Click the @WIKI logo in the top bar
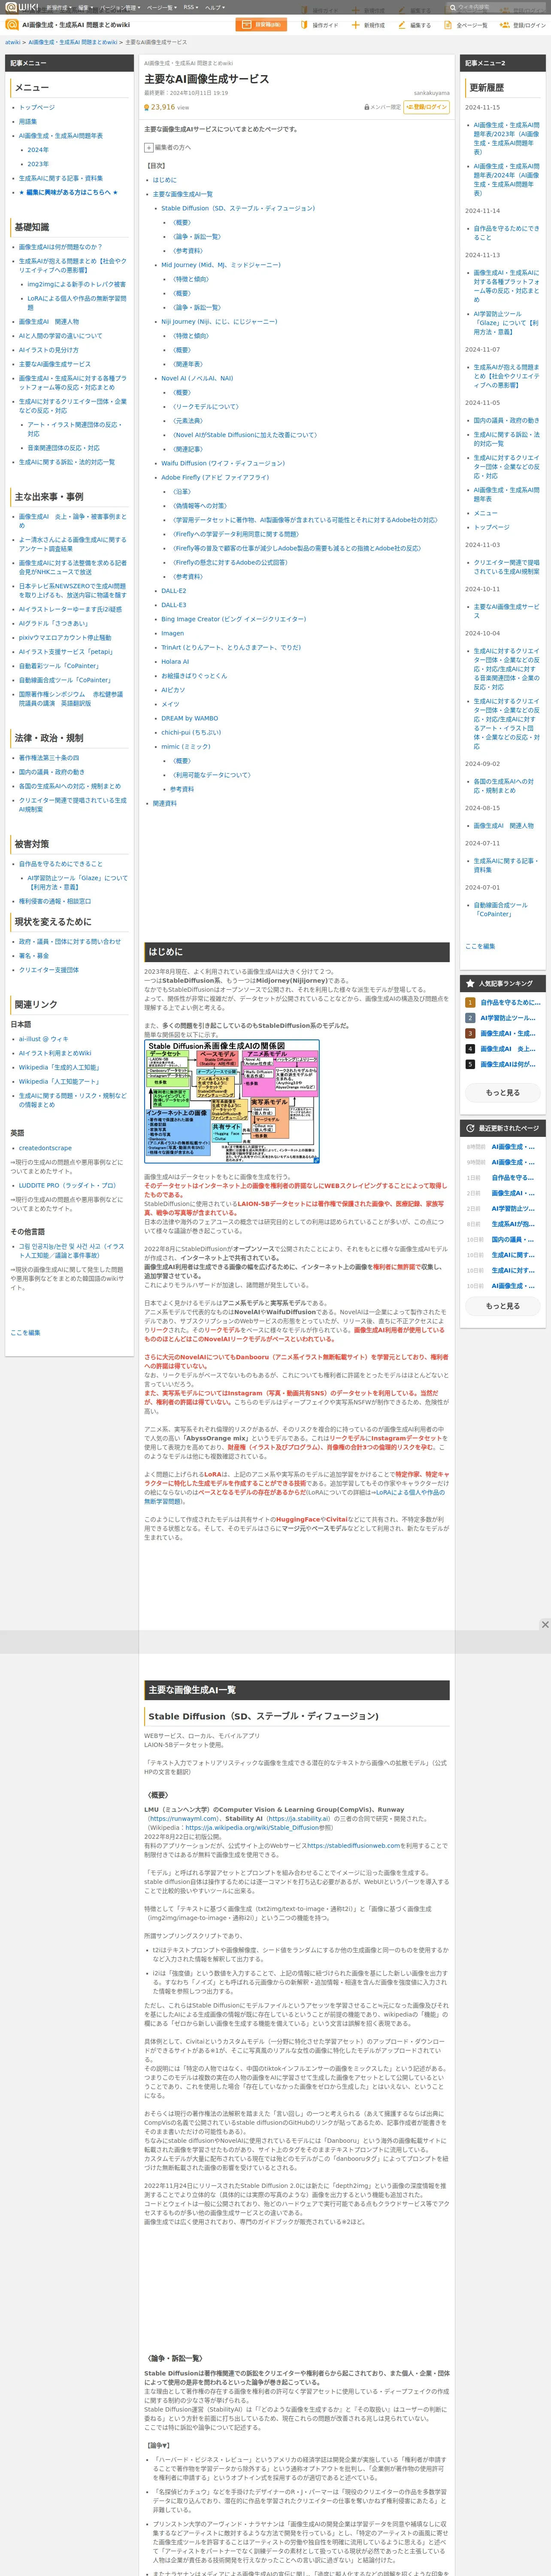This screenshot has height=2576, width=551. 21,7
